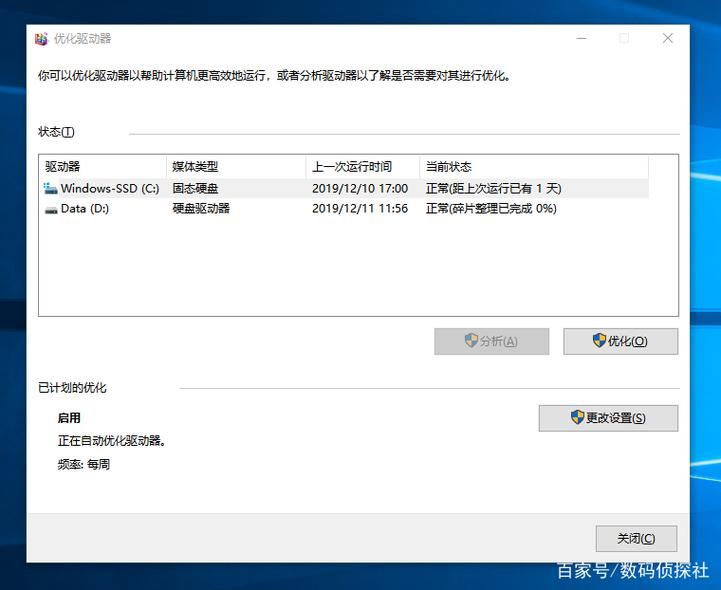
Task: Click shield icon on 优化(O) button
Action: [x=599, y=341]
